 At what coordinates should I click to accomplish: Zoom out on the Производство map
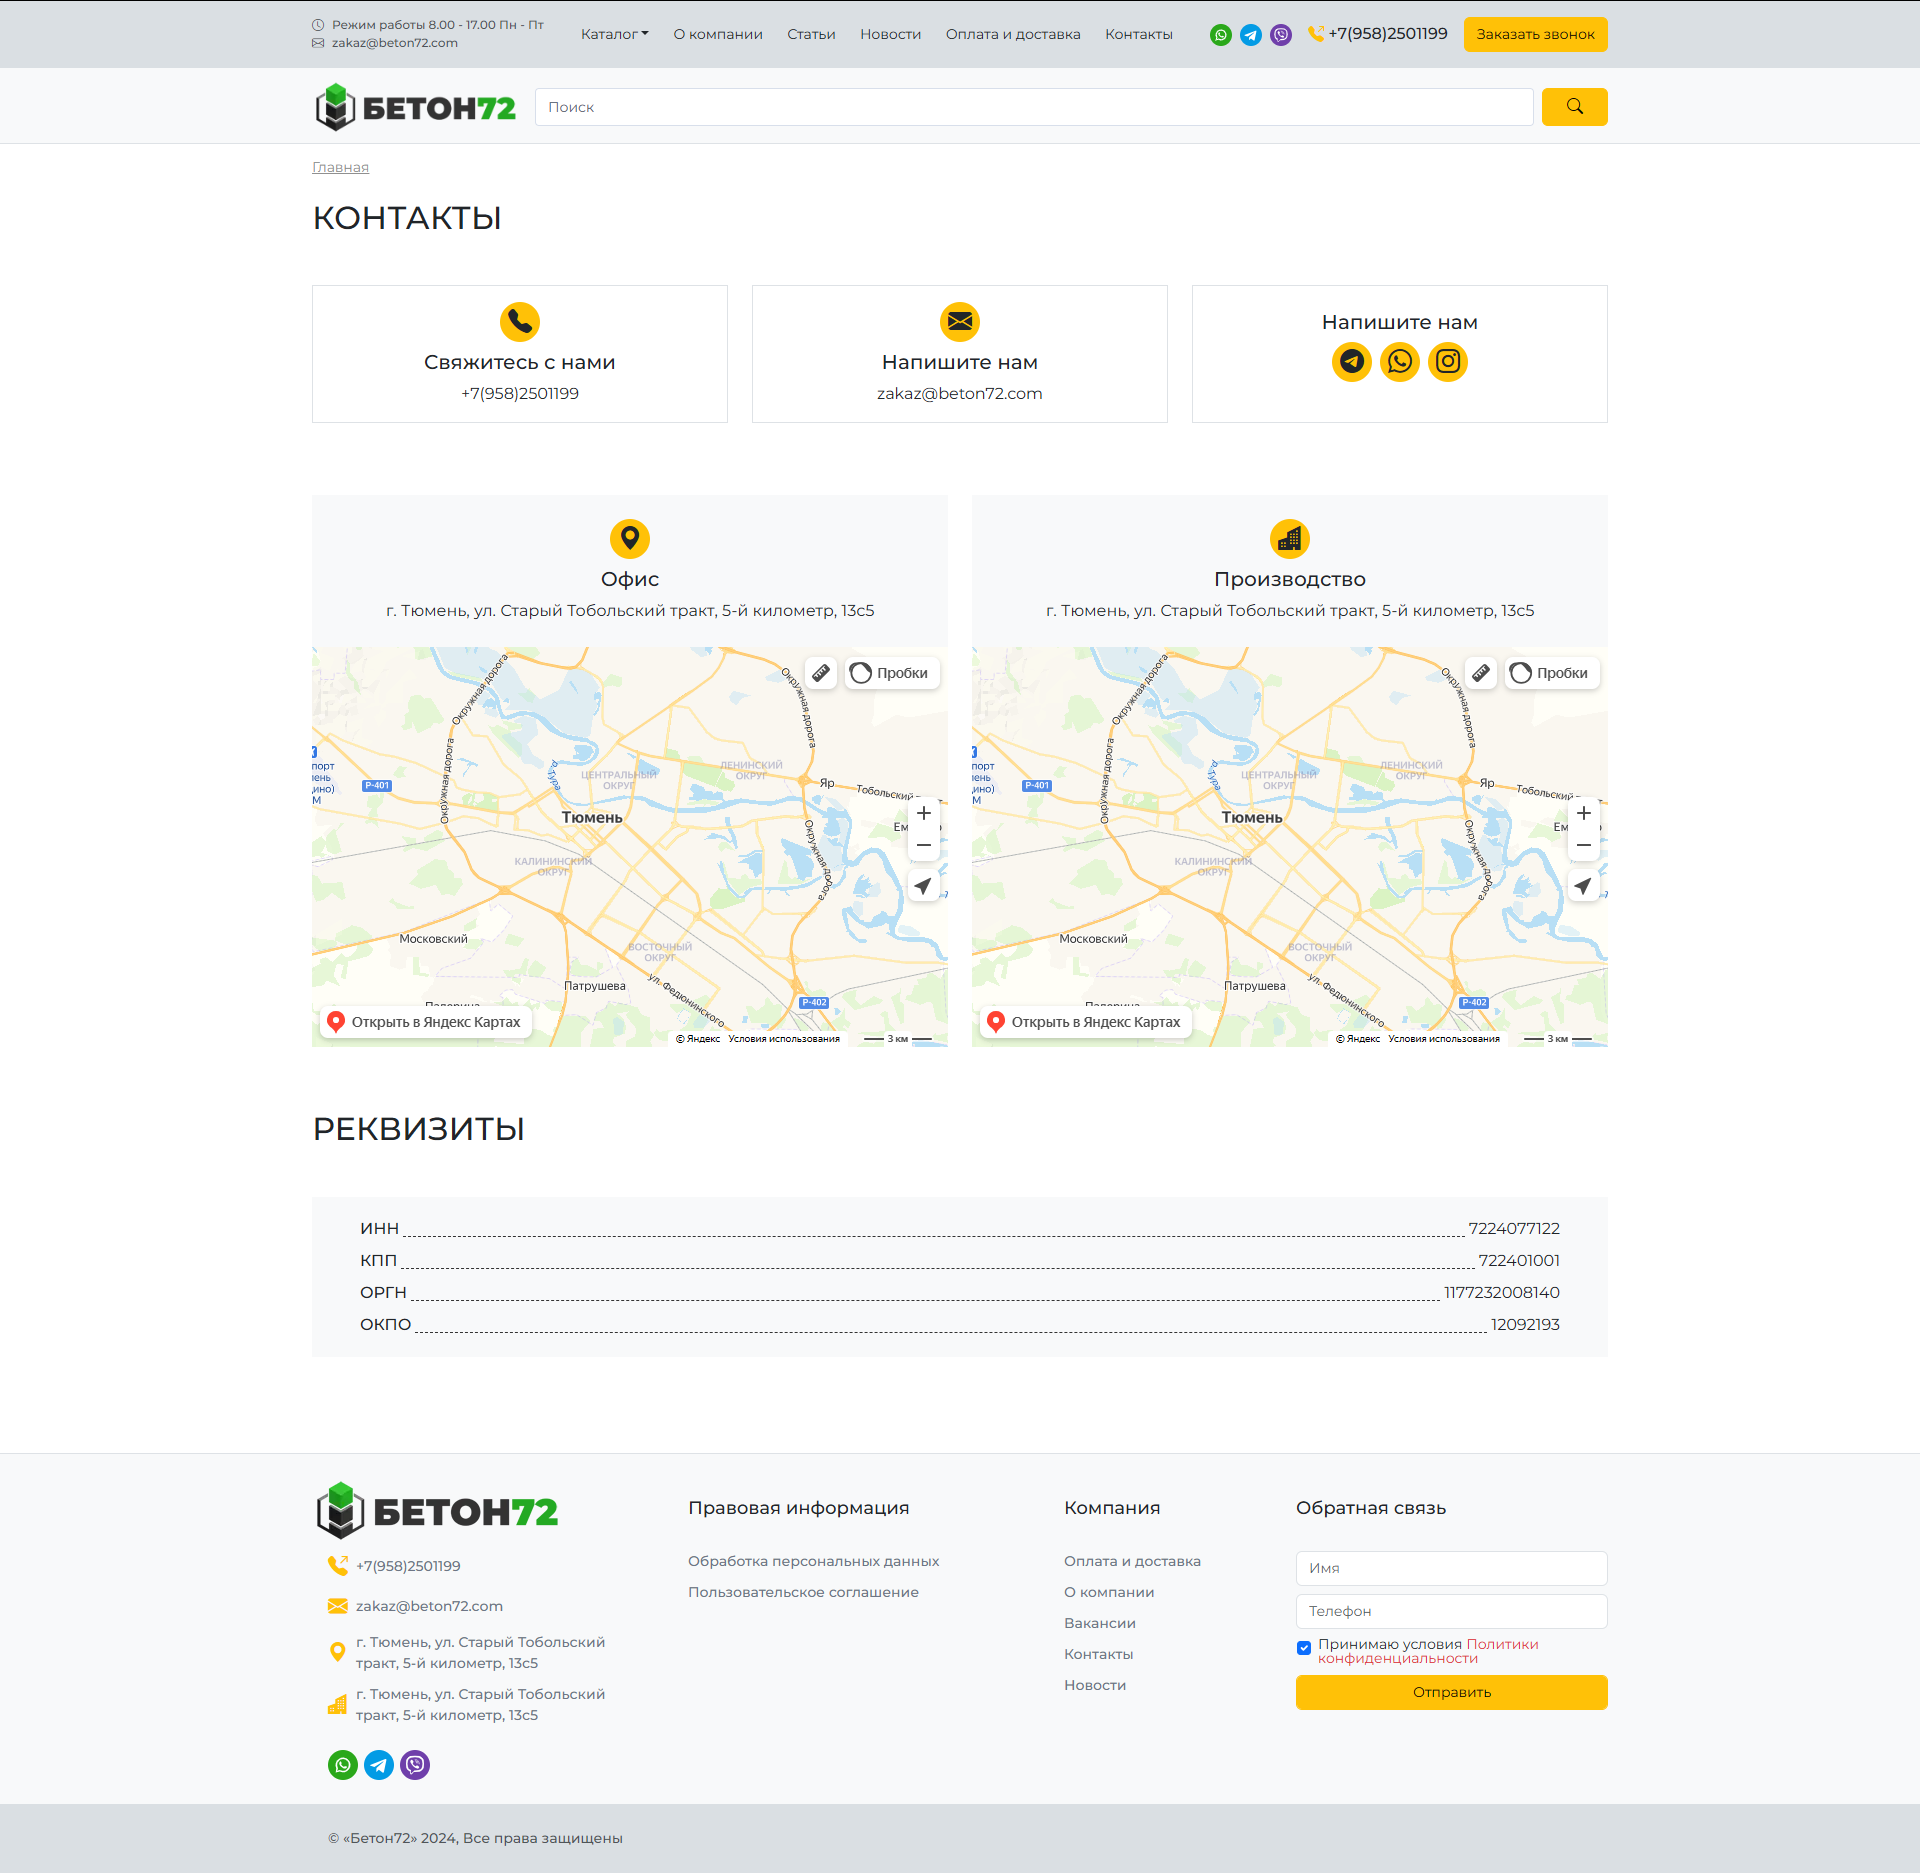[x=1584, y=845]
